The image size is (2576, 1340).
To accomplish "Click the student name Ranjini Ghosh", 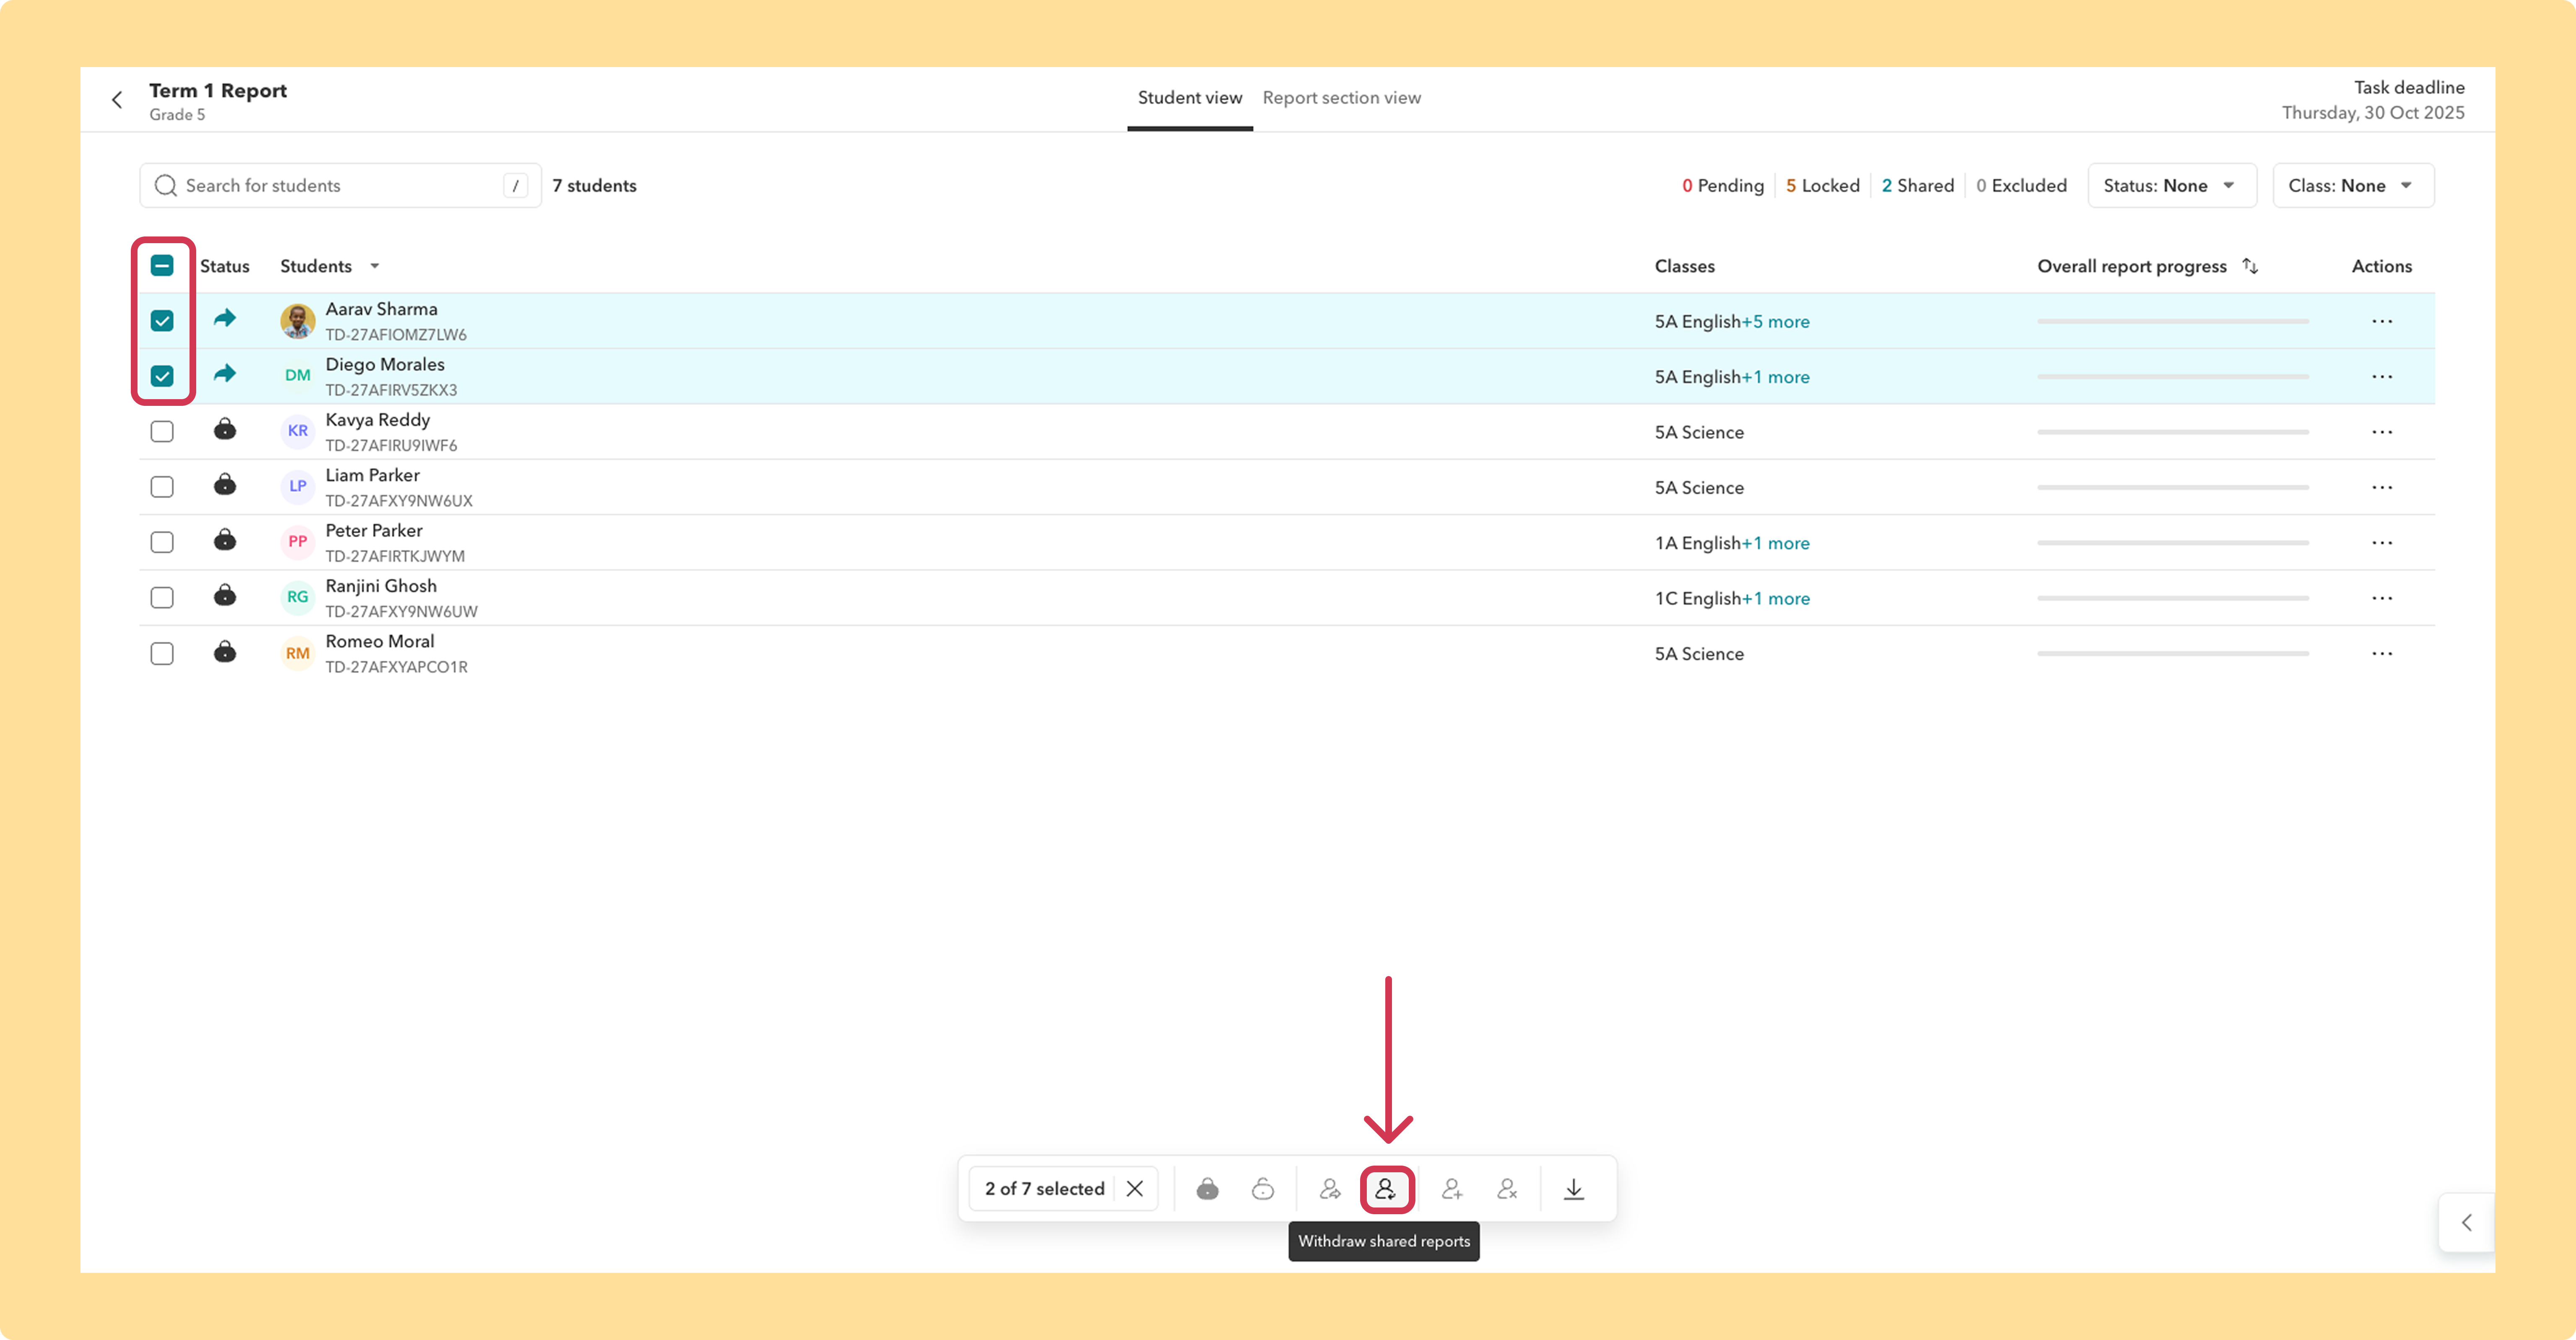I will [381, 586].
